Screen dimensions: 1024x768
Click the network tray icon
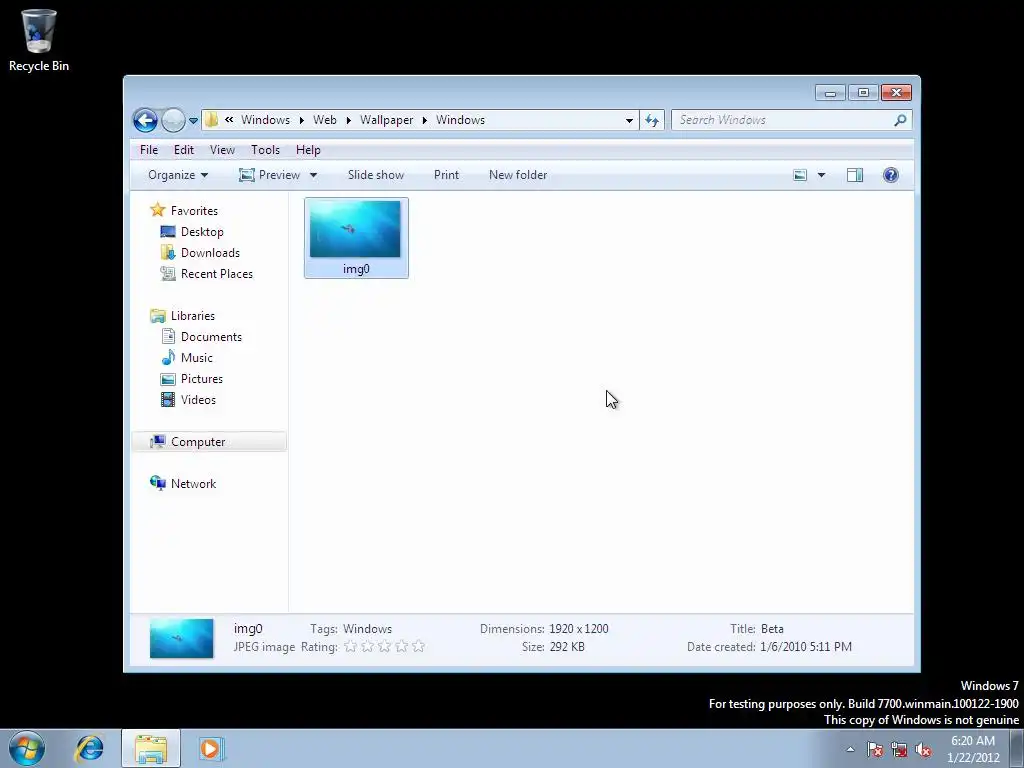[899, 749]
